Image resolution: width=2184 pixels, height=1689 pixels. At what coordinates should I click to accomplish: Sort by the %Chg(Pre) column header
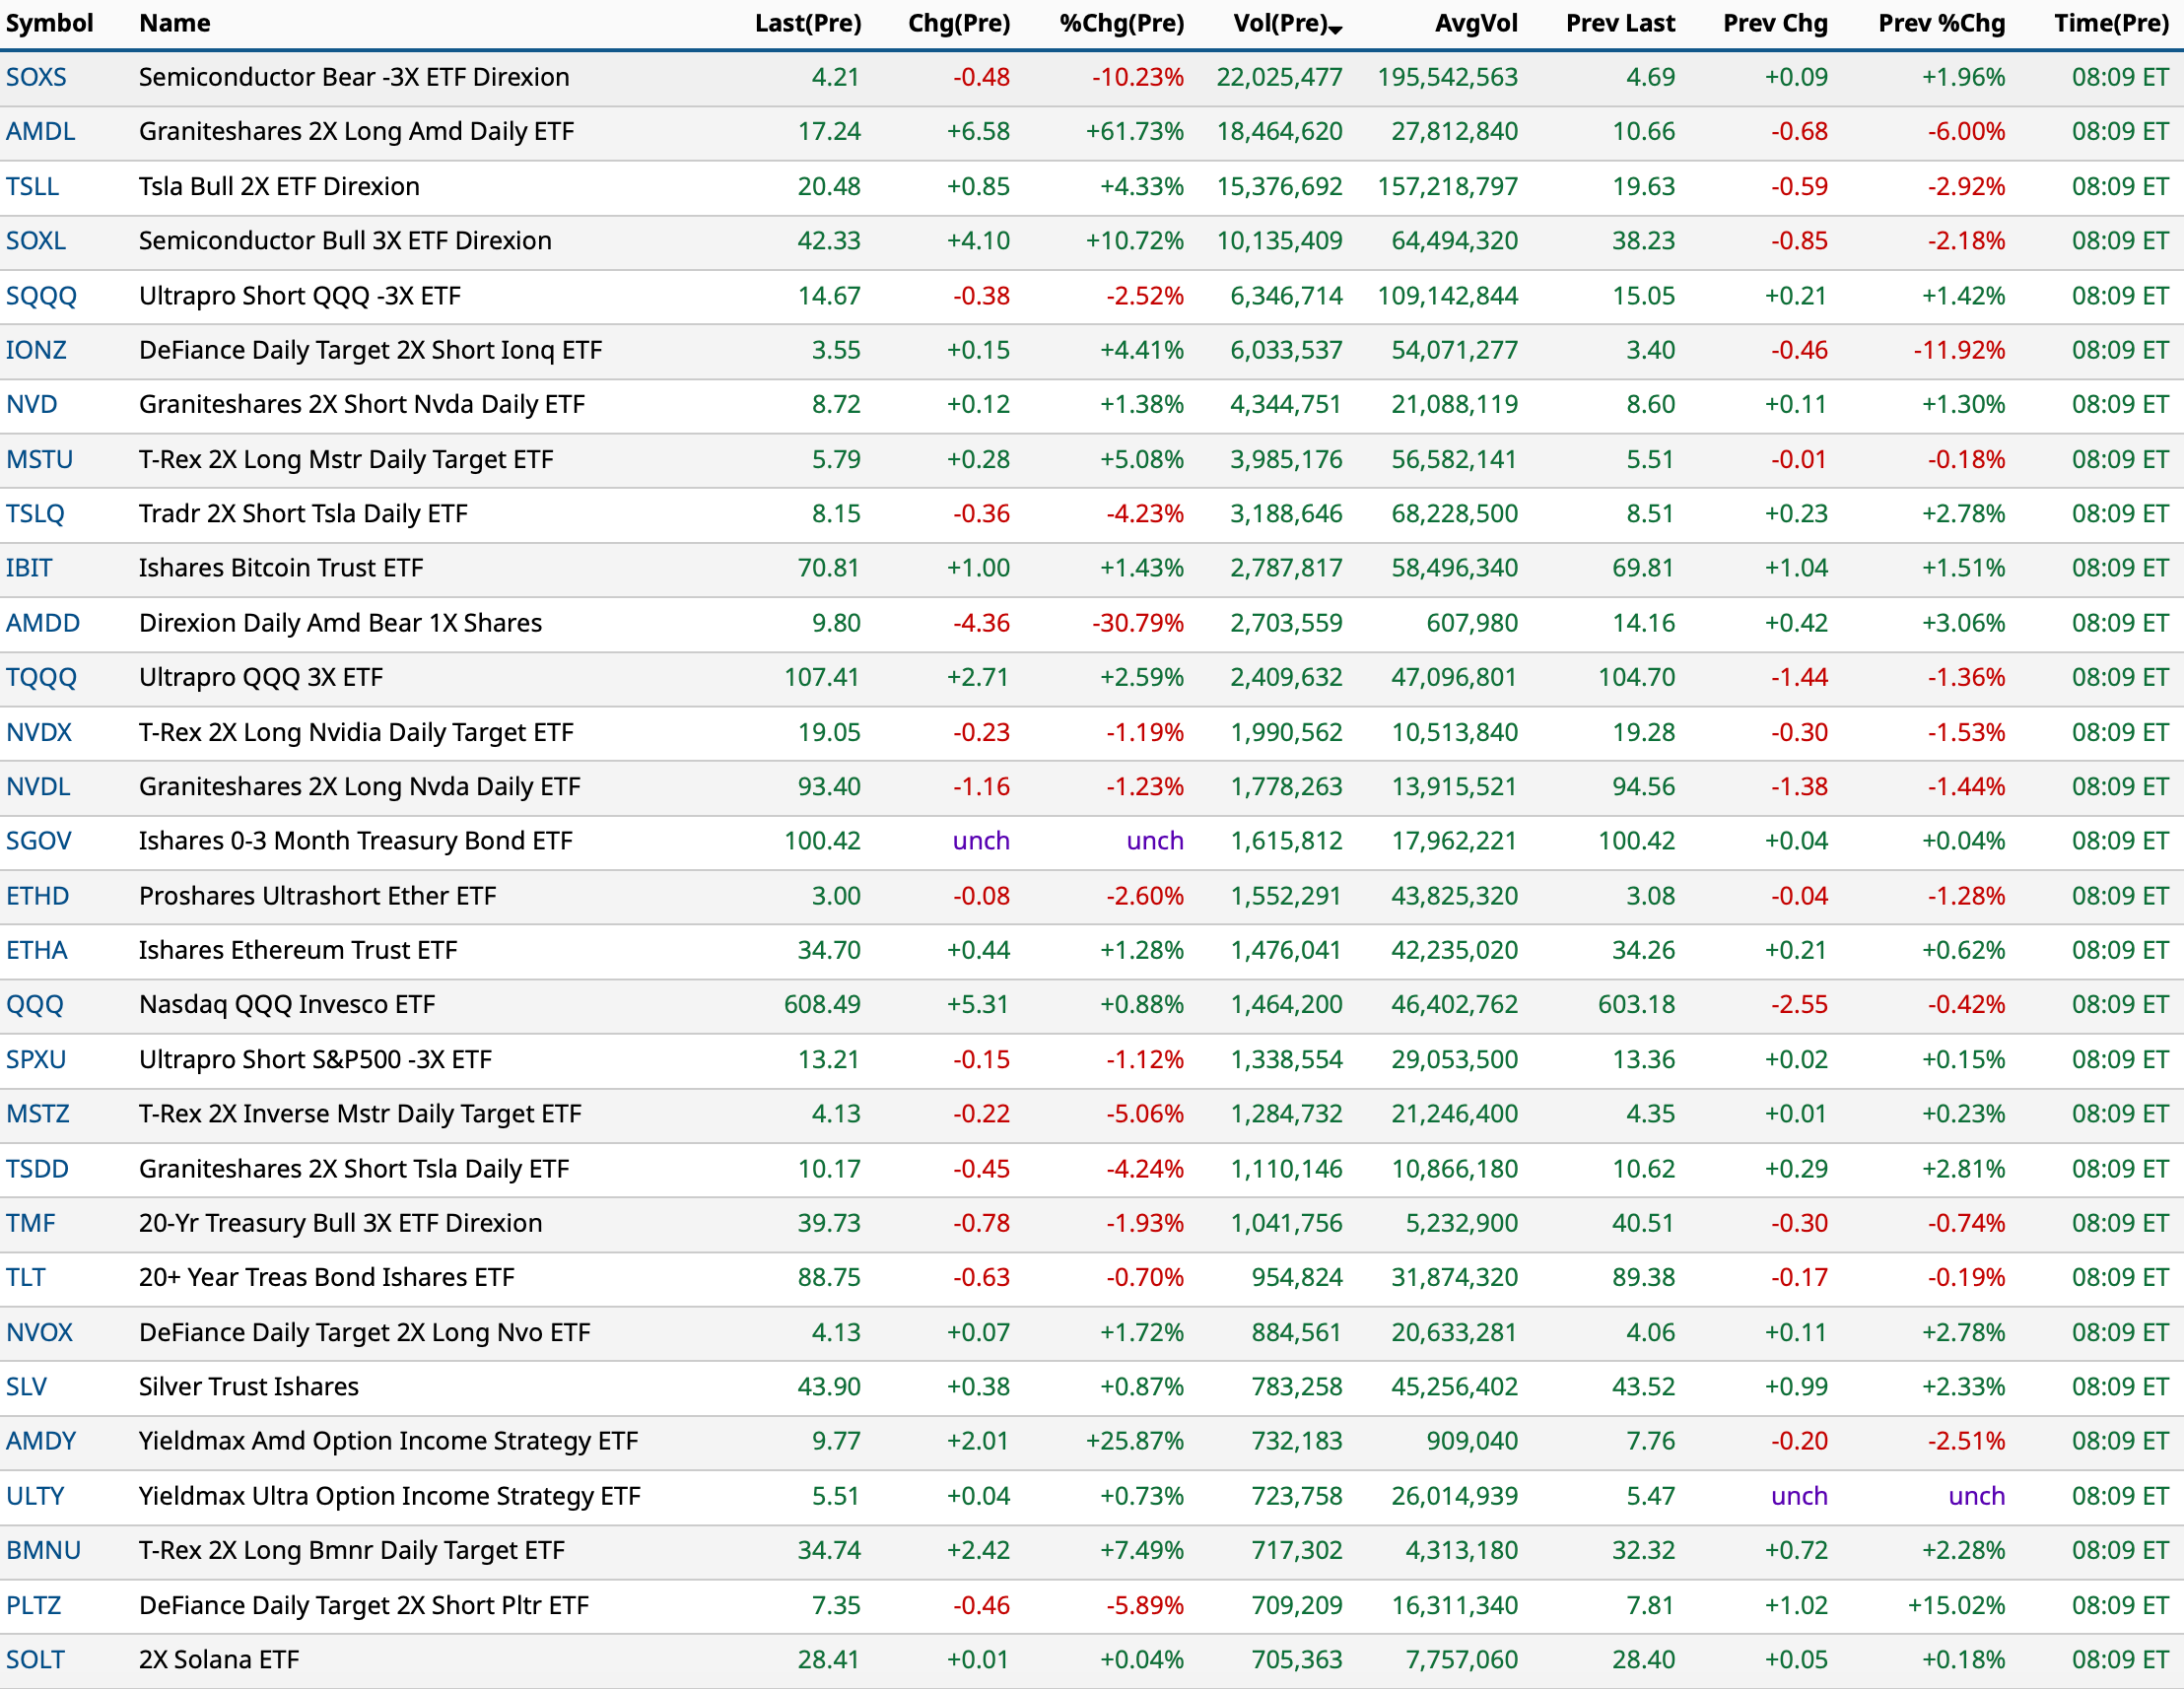(1121, 23)
